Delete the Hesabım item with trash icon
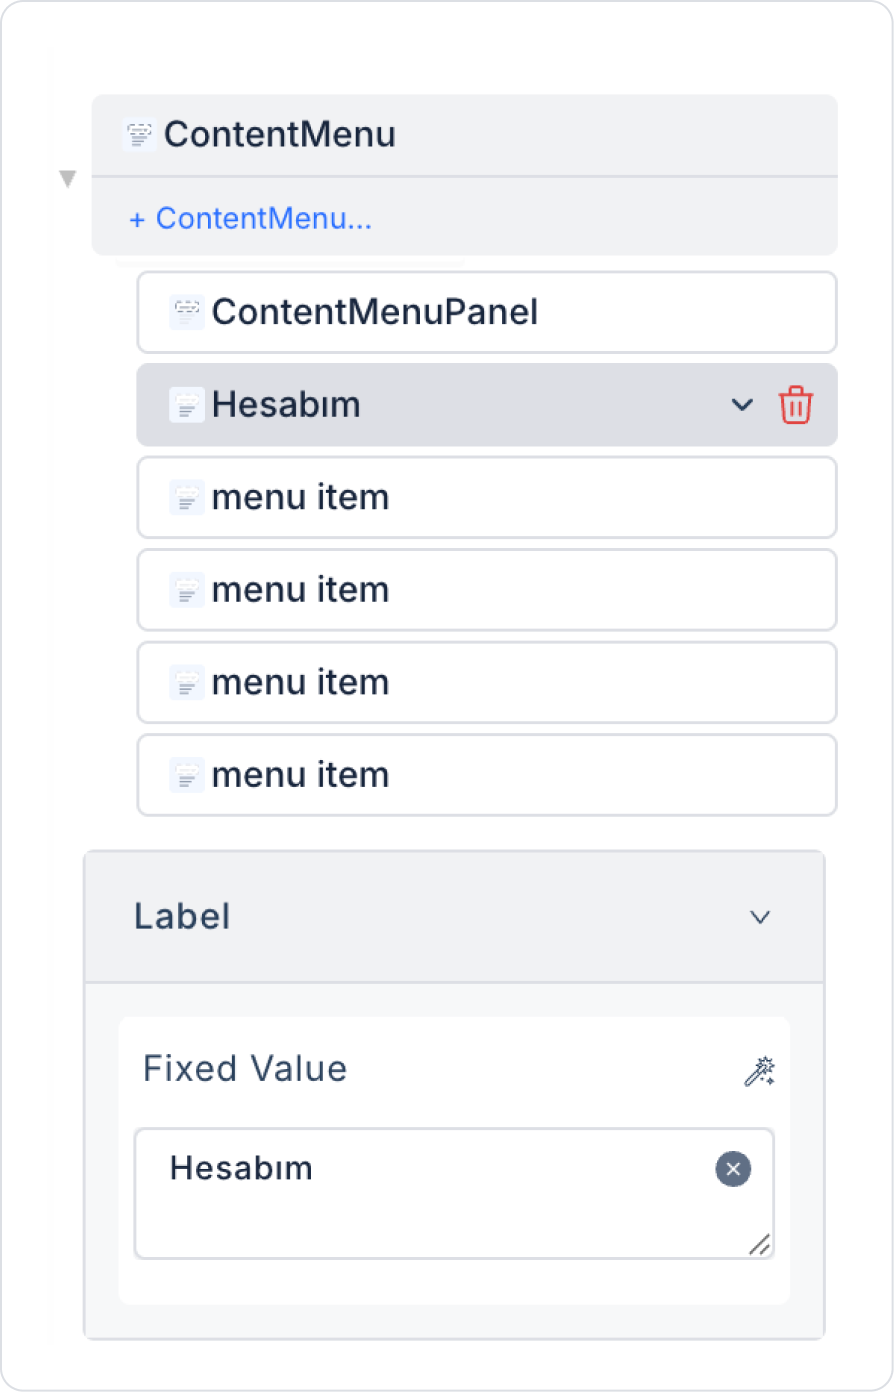 point(796,405)
